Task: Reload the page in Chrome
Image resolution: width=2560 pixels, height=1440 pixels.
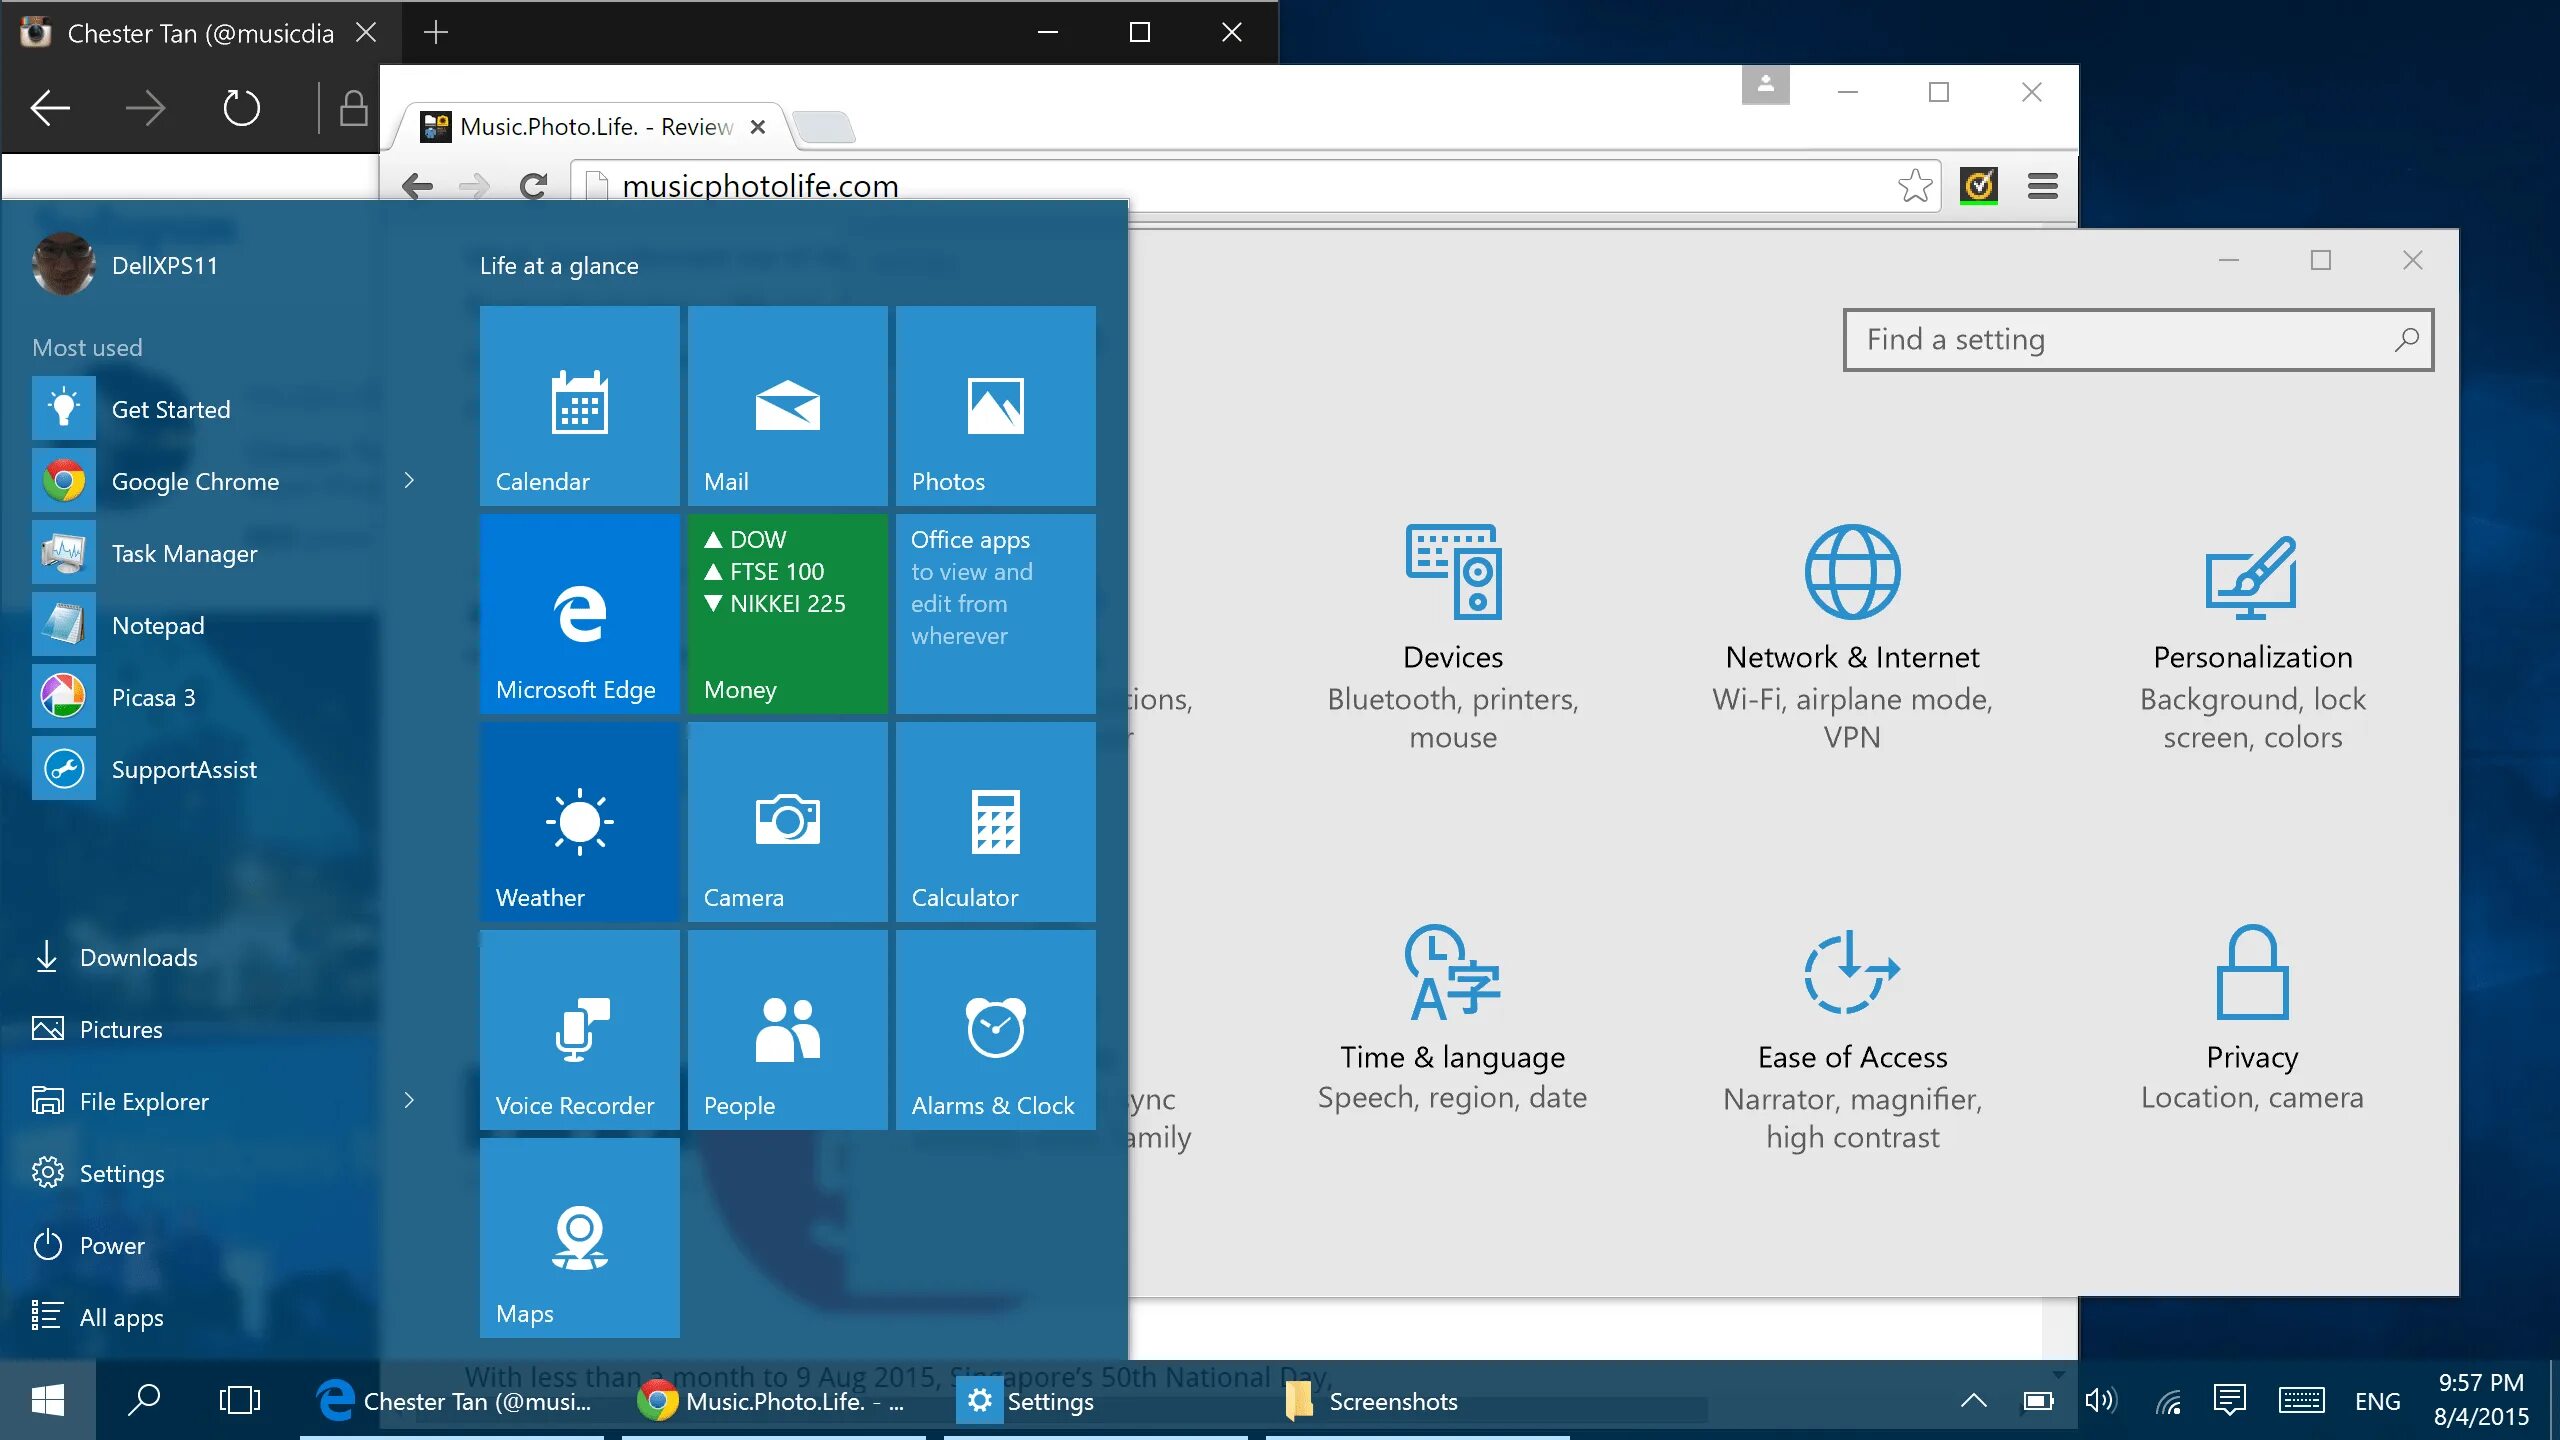Action: [534, 186]
